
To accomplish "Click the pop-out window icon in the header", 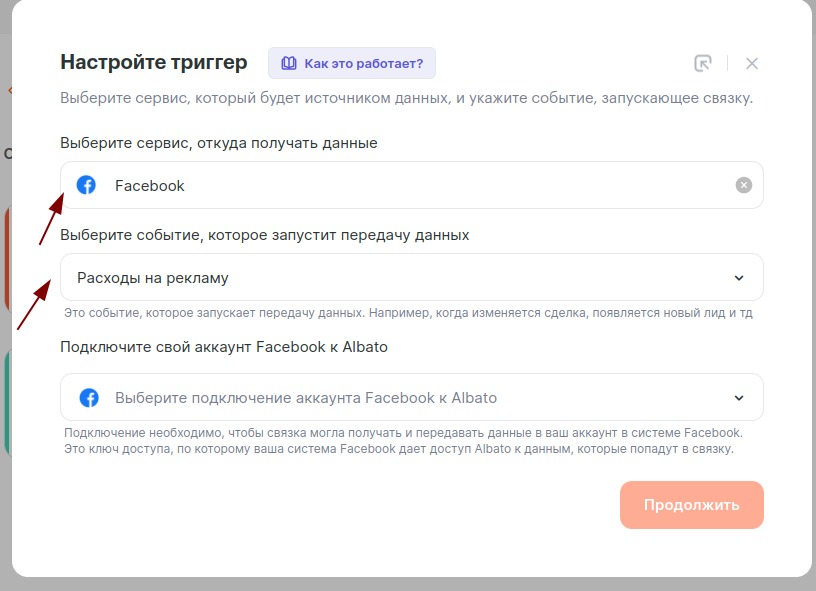I will pos(703,63).
